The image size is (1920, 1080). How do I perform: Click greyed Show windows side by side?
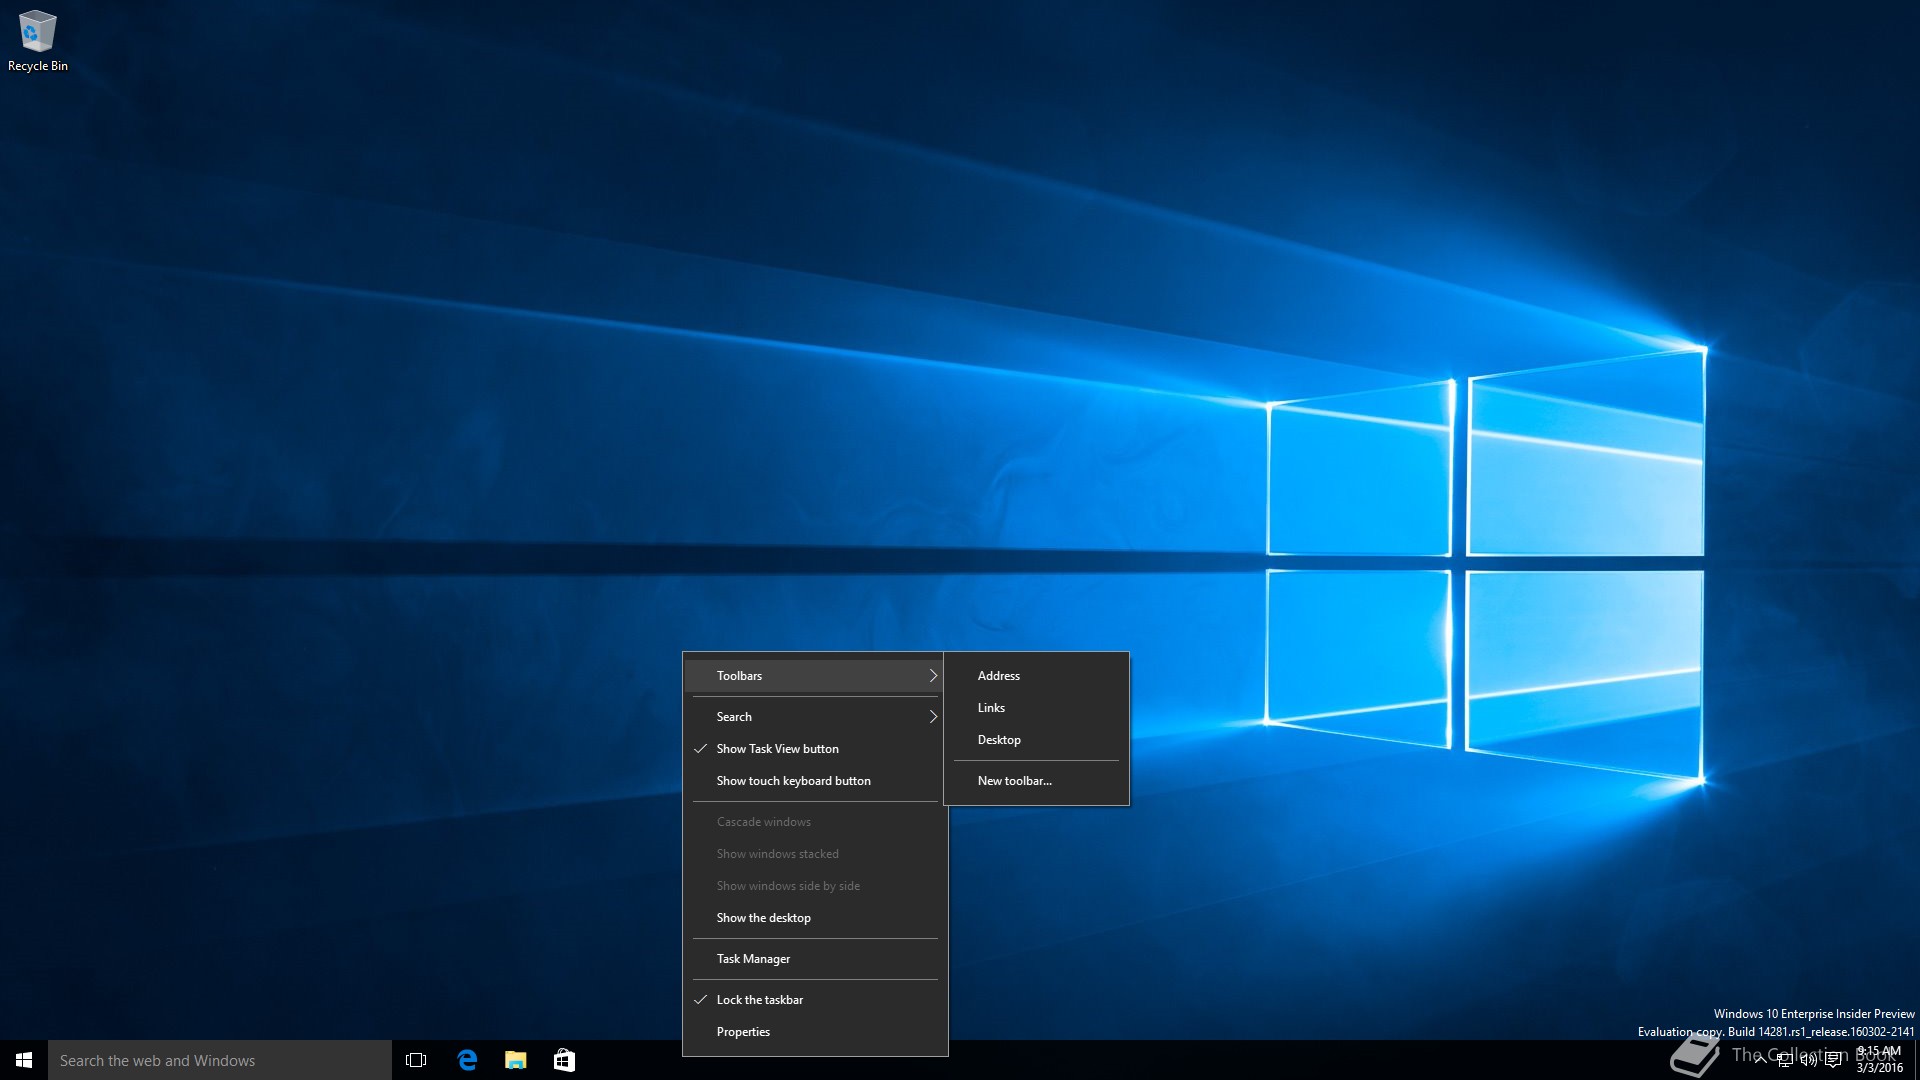click(815, 886)
